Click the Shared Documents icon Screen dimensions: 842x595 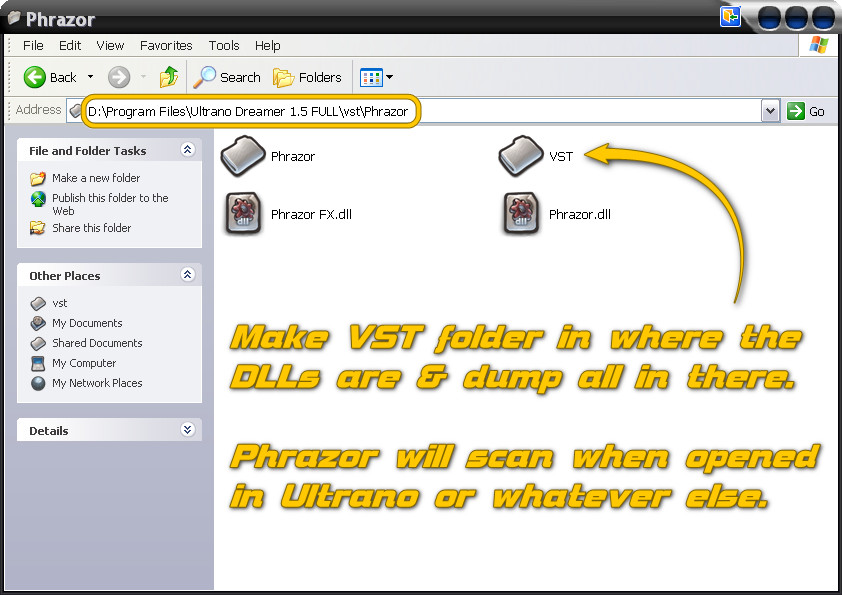pos(38,343)
